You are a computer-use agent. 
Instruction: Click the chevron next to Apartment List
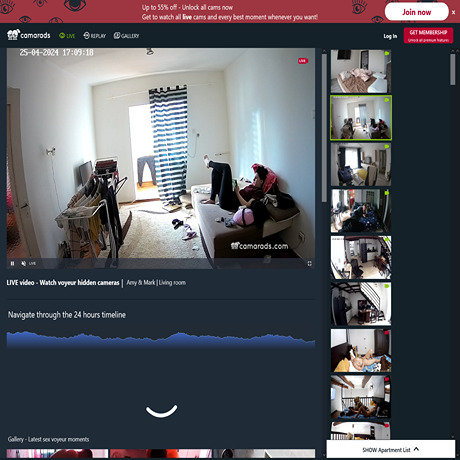[416, 449]
